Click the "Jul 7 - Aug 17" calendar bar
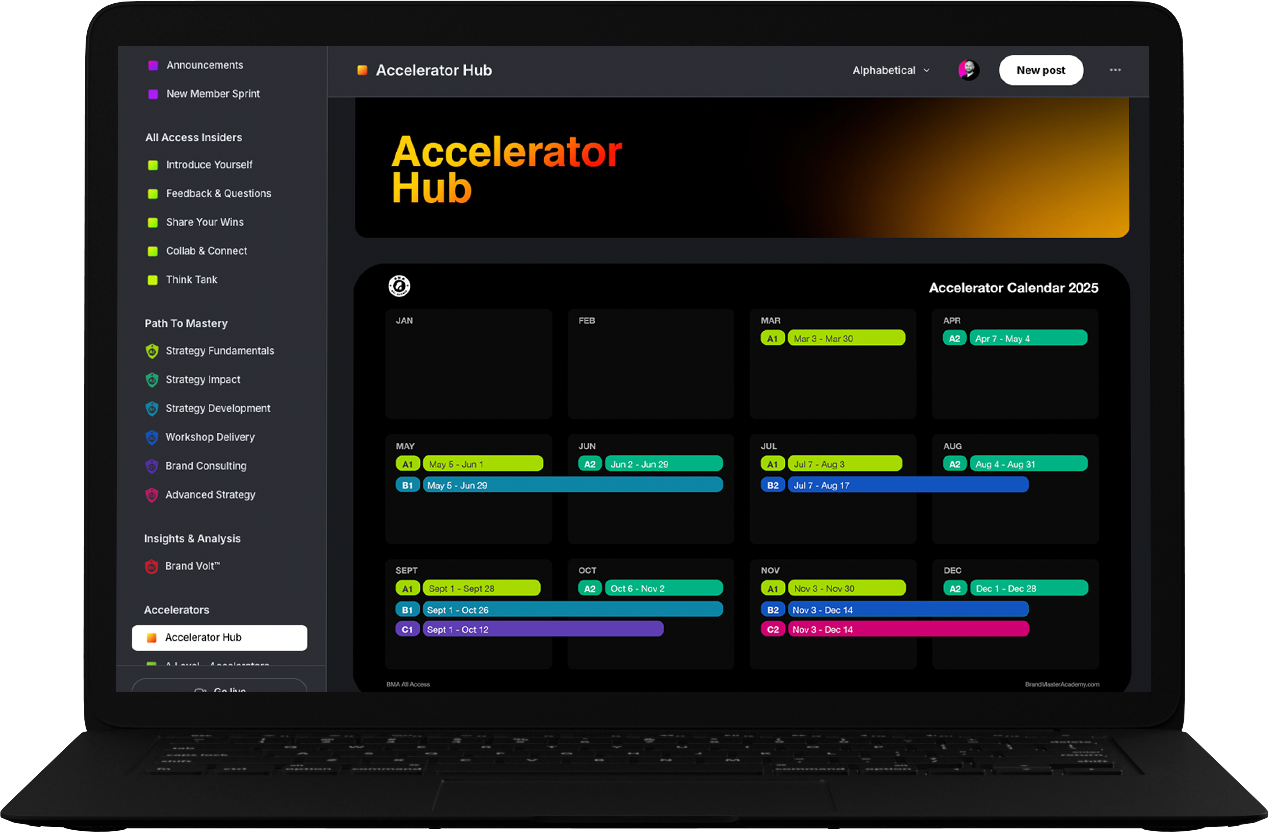 click(x=908, y=484)
